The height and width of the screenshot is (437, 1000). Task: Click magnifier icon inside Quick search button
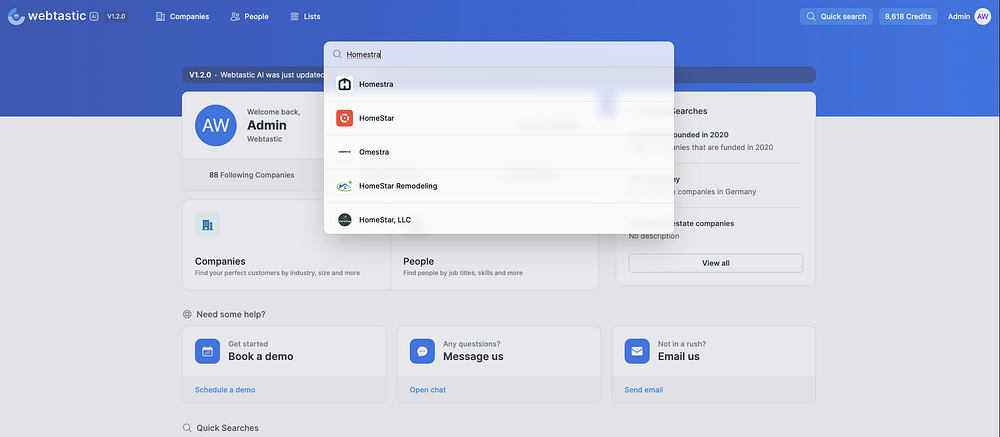811,17
